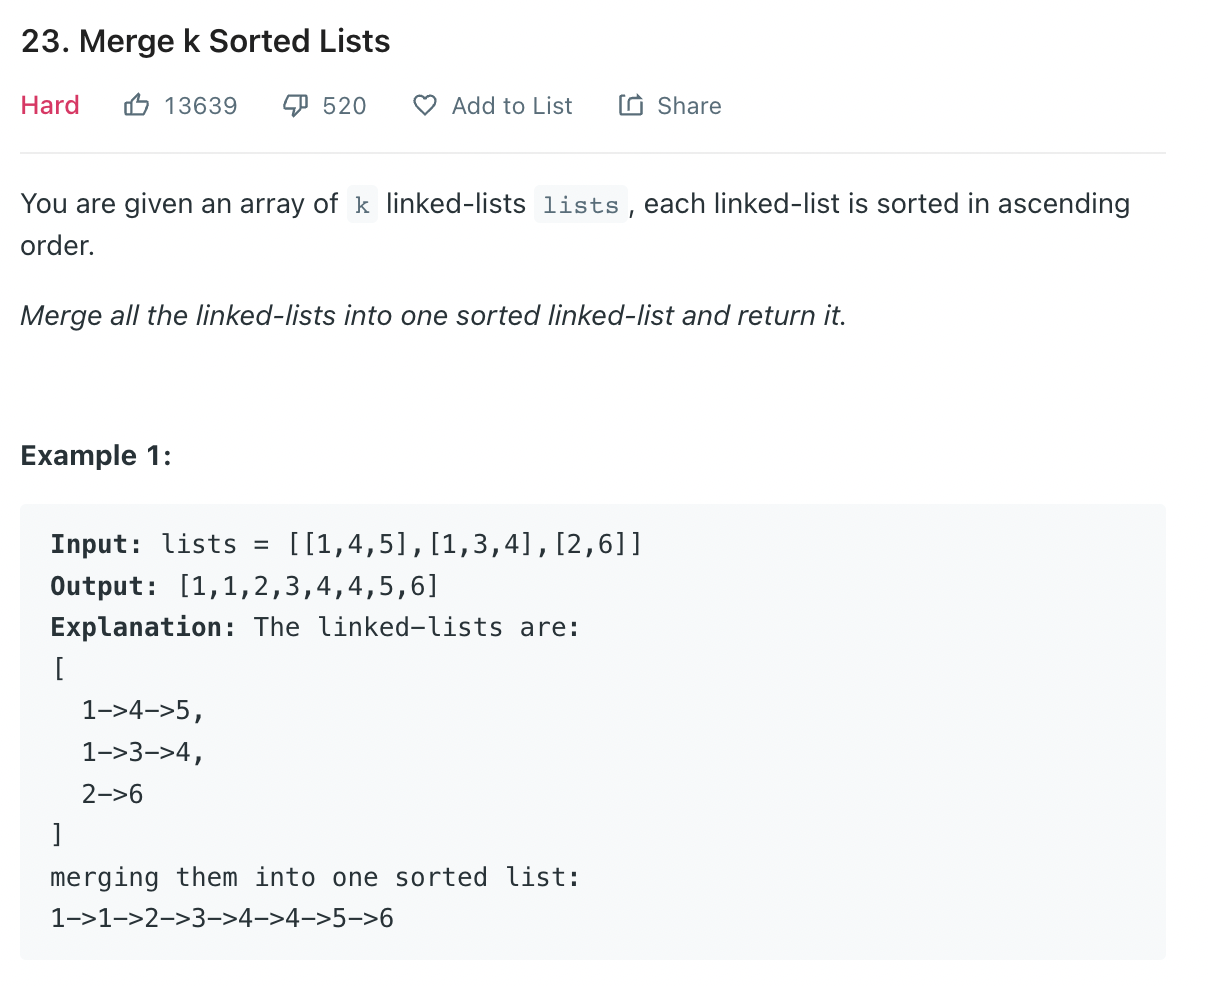This screenshot has height=986, width=1208.
Task: Click the thumbs-up icon to like the problem
Action: (x=136, y=104)
